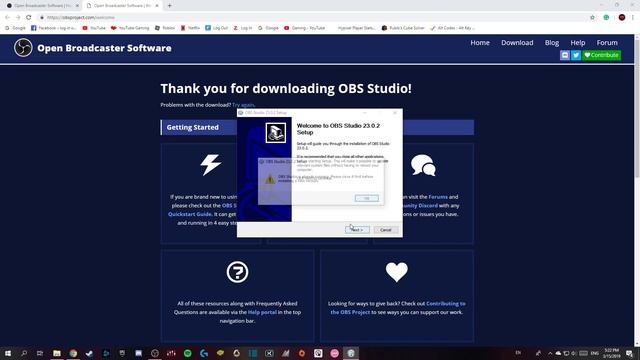The height and width of the screenshot is (360, 640).
Task: Click the taskbar clock and date
Action: point(611,353)
